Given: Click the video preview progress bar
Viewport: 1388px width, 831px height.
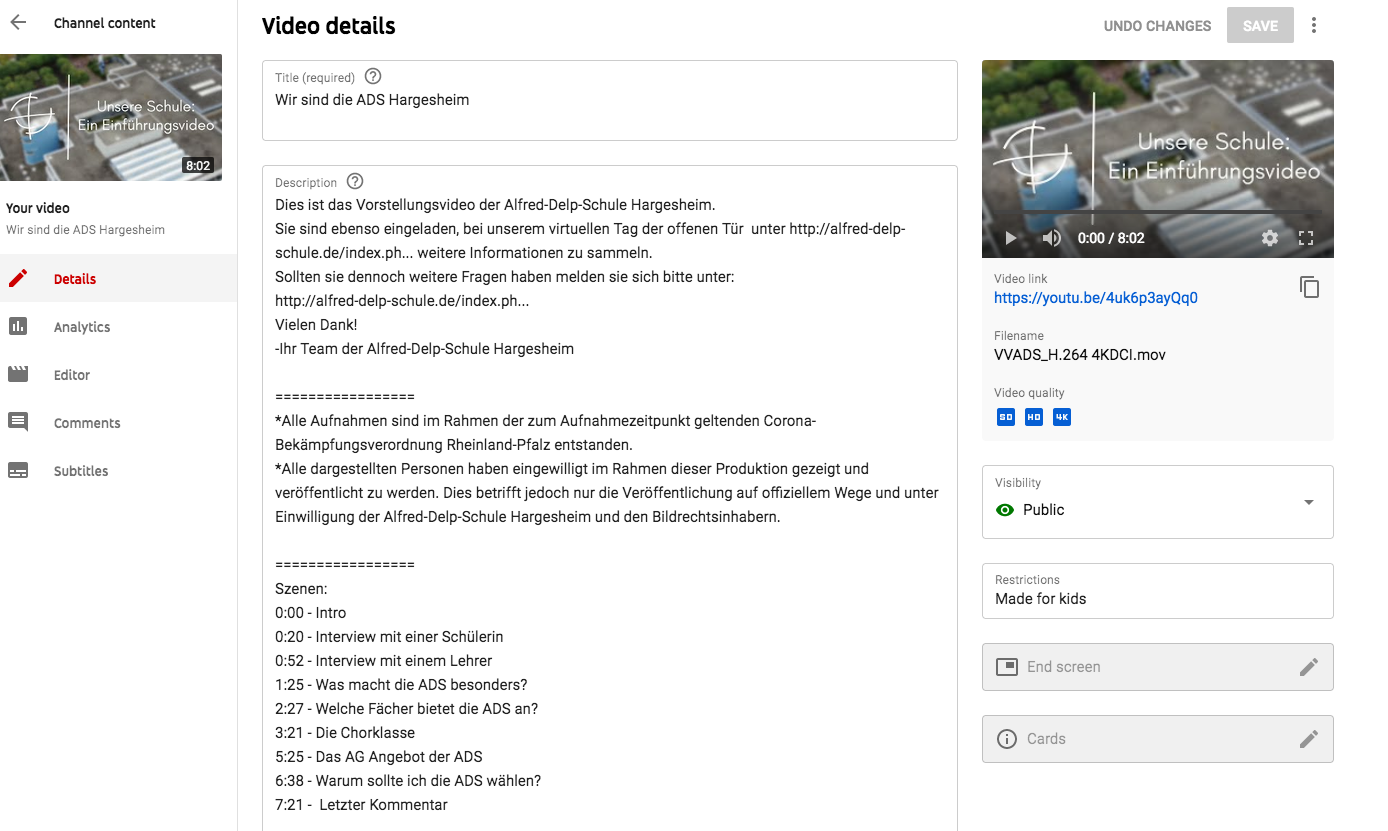Looking at the screenshot, I should pyautogui.click(x=1158, y=212).
